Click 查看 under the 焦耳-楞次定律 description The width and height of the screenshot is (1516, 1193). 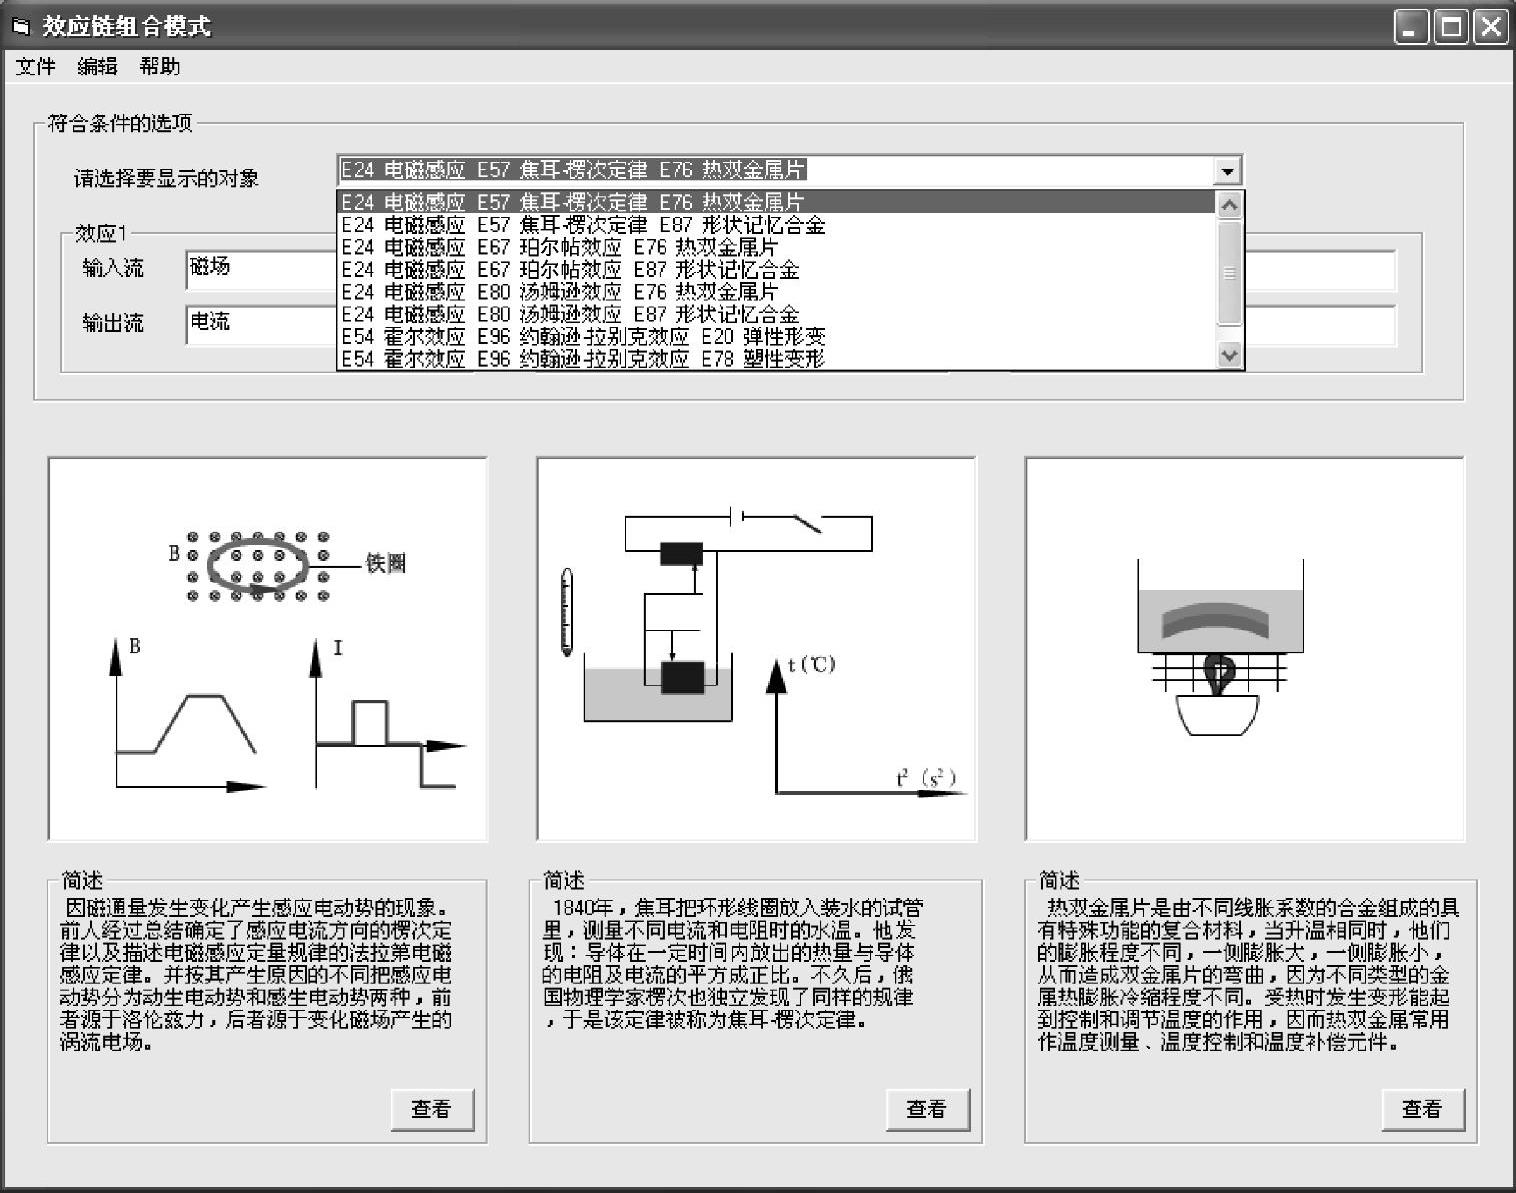927,1109
